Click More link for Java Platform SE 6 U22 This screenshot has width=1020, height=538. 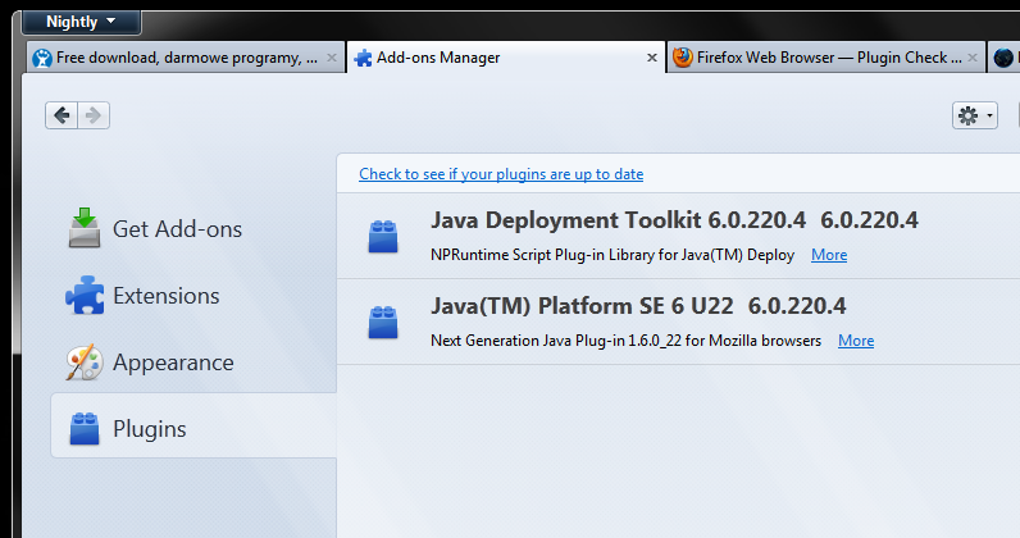pyautogui.click(x=856, y=341)
